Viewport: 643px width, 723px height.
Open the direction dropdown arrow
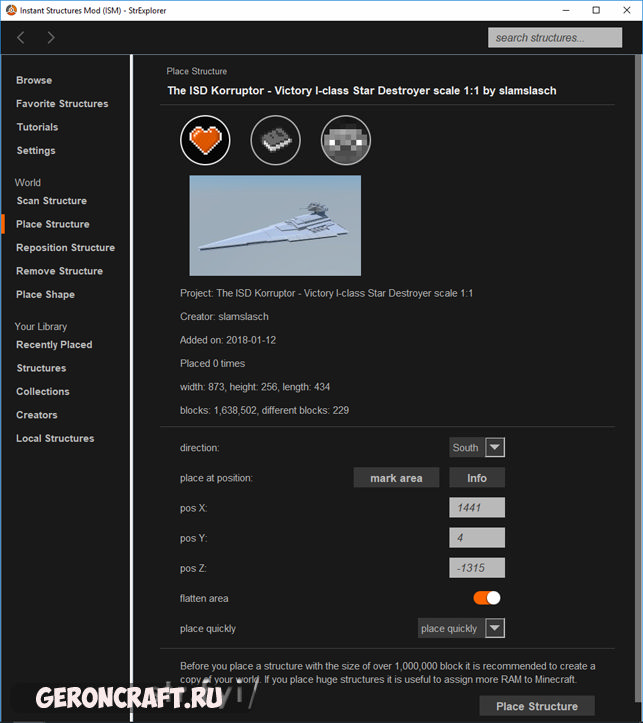pos(495,447)
